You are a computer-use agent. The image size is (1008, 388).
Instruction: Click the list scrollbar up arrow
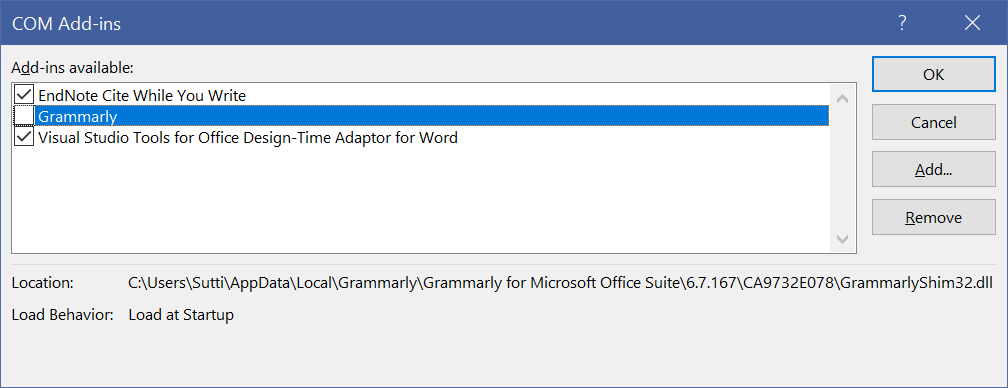842,98
